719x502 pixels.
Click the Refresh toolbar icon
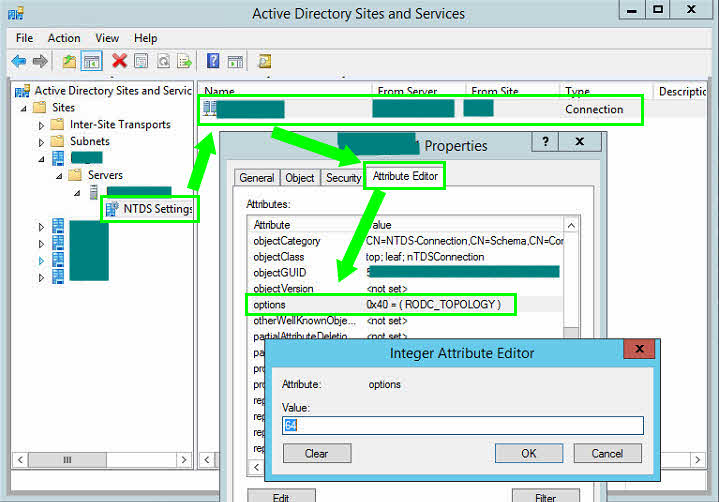(x=163, y=61)
